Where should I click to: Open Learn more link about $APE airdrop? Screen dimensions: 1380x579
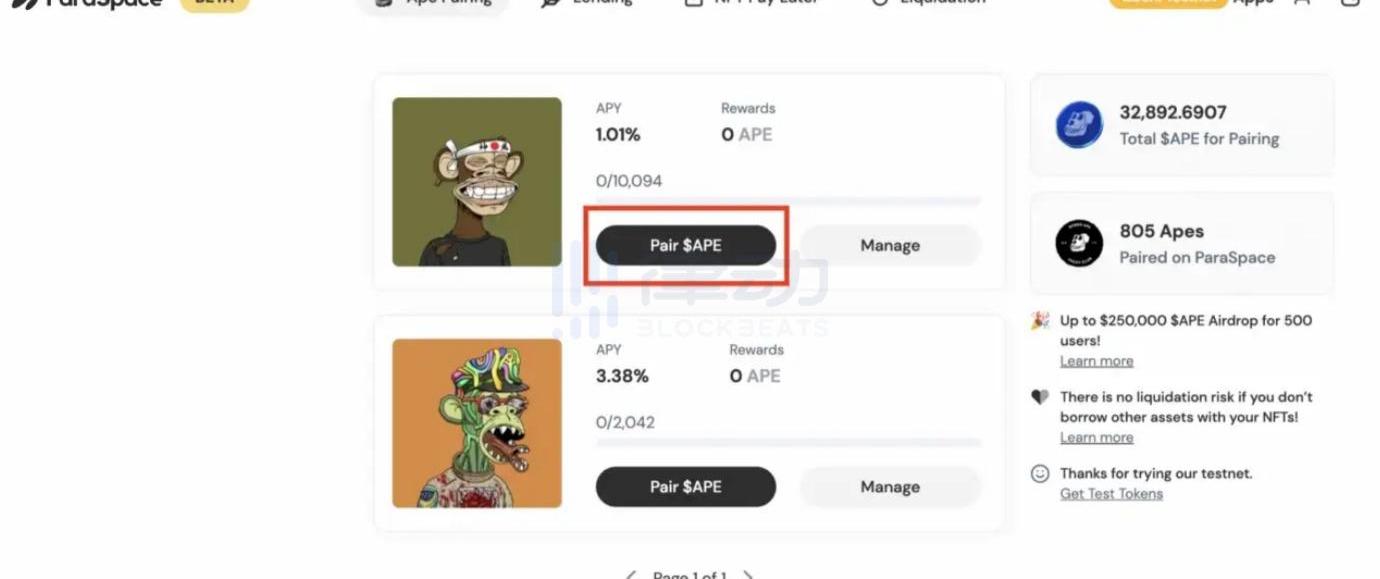1096,361
